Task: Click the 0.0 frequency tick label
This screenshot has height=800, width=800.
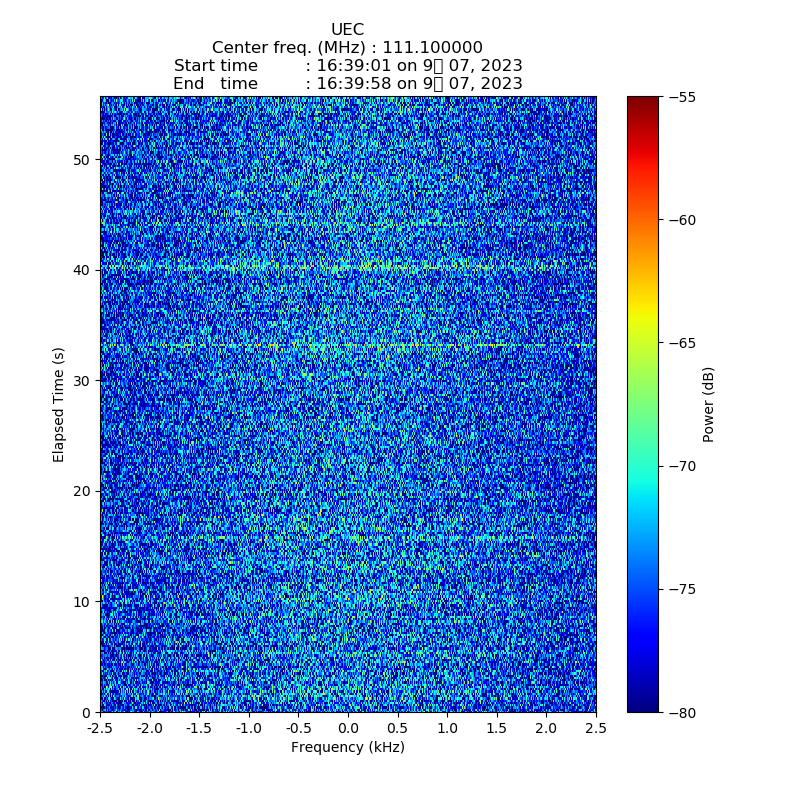Action: click(x=348, y=729)
